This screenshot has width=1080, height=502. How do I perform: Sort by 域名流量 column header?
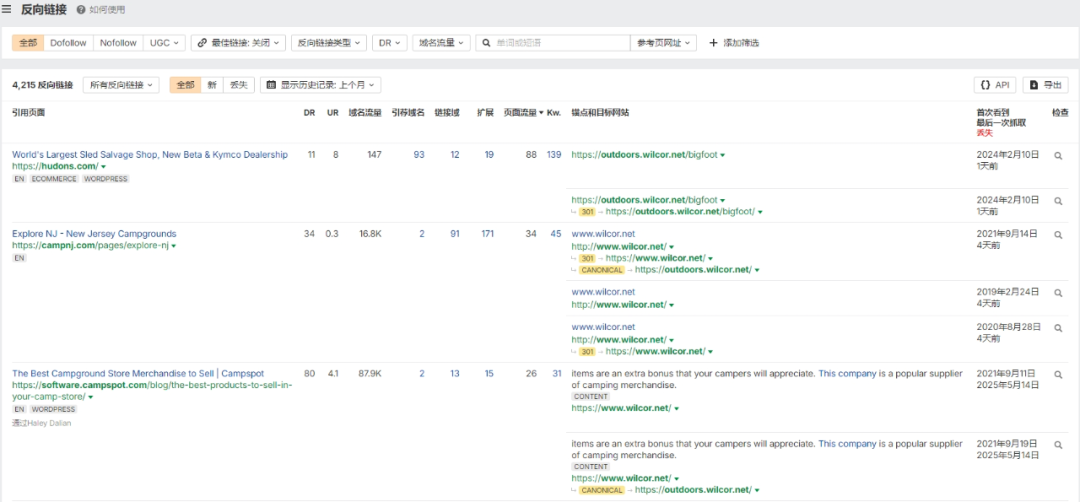point(365,113)
